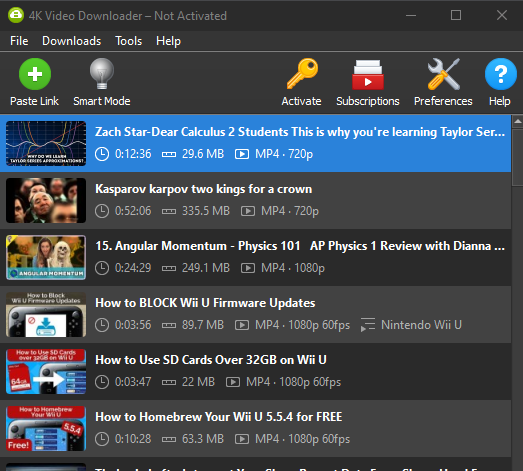Click title 'Kasparov karpov two kings for a crown'

coord(203,189)
